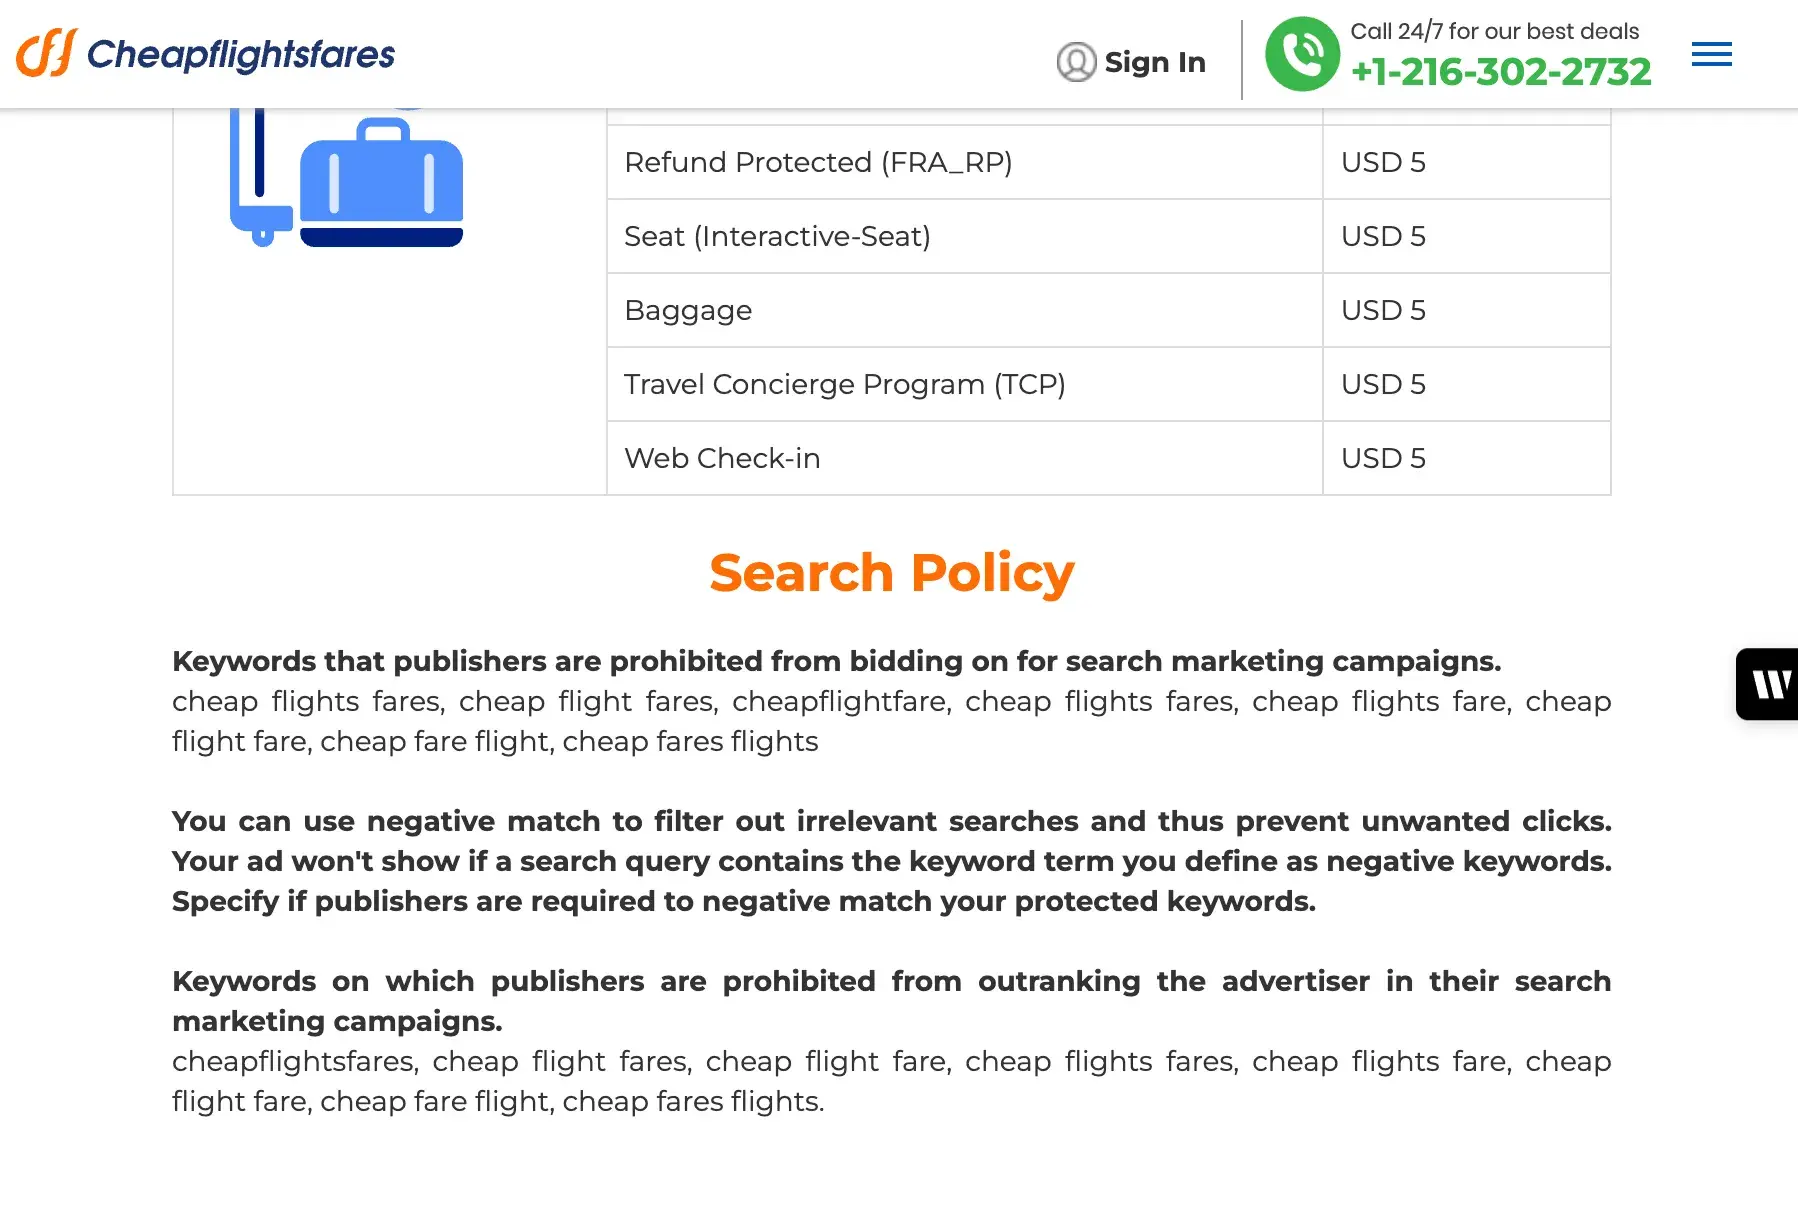Screen dimensions: 1798x1228
Task: Select the user avatar icon beside Sign In
Action: [x=1074, y=63]
